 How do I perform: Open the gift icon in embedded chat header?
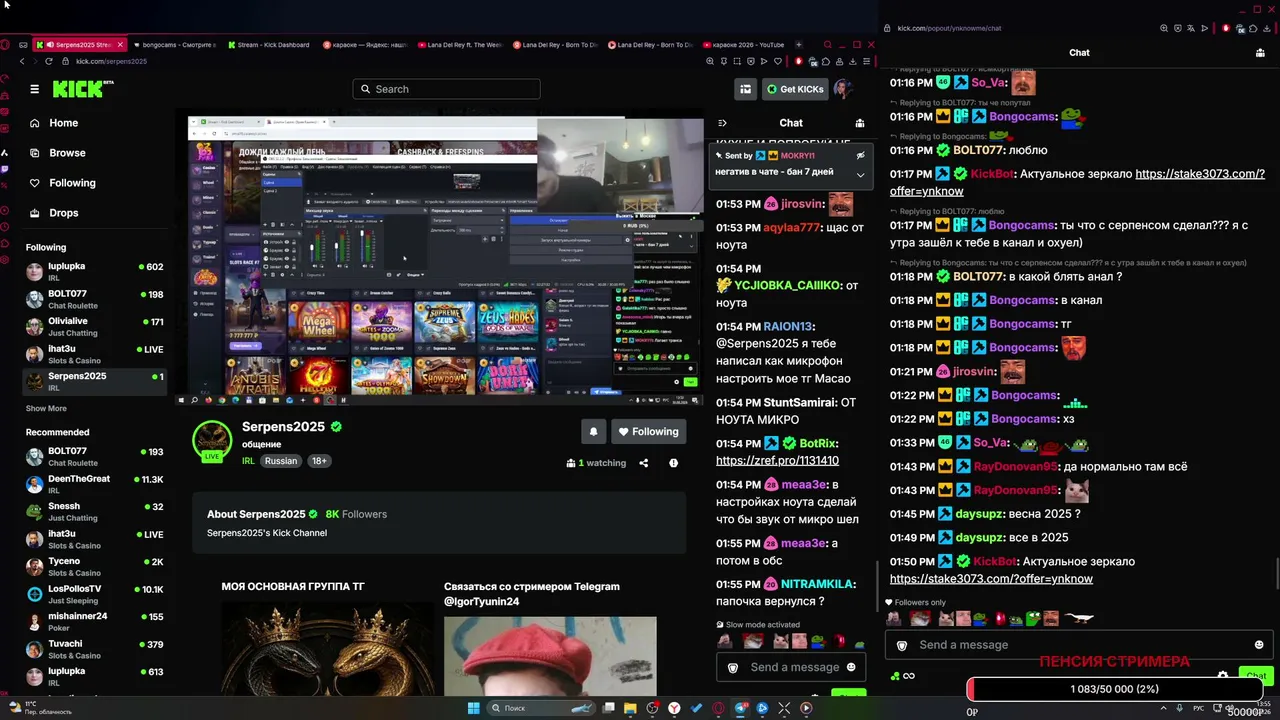(x=860, y=123)
